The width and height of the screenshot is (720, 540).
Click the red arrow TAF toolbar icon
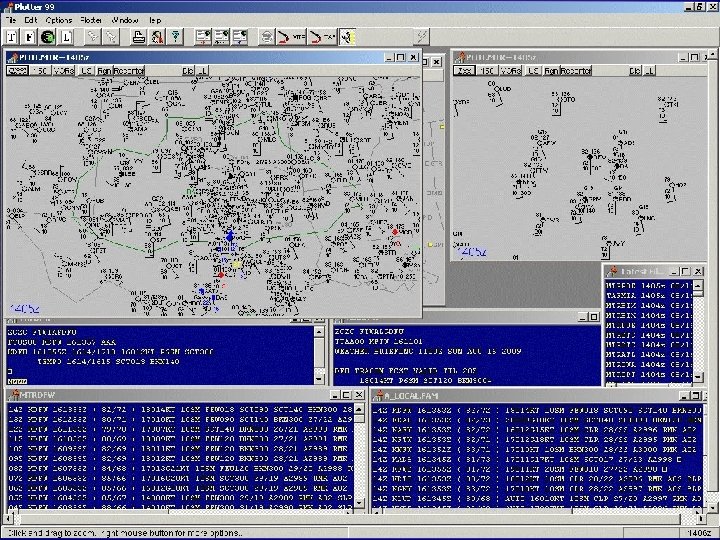[x=322, y=37]
